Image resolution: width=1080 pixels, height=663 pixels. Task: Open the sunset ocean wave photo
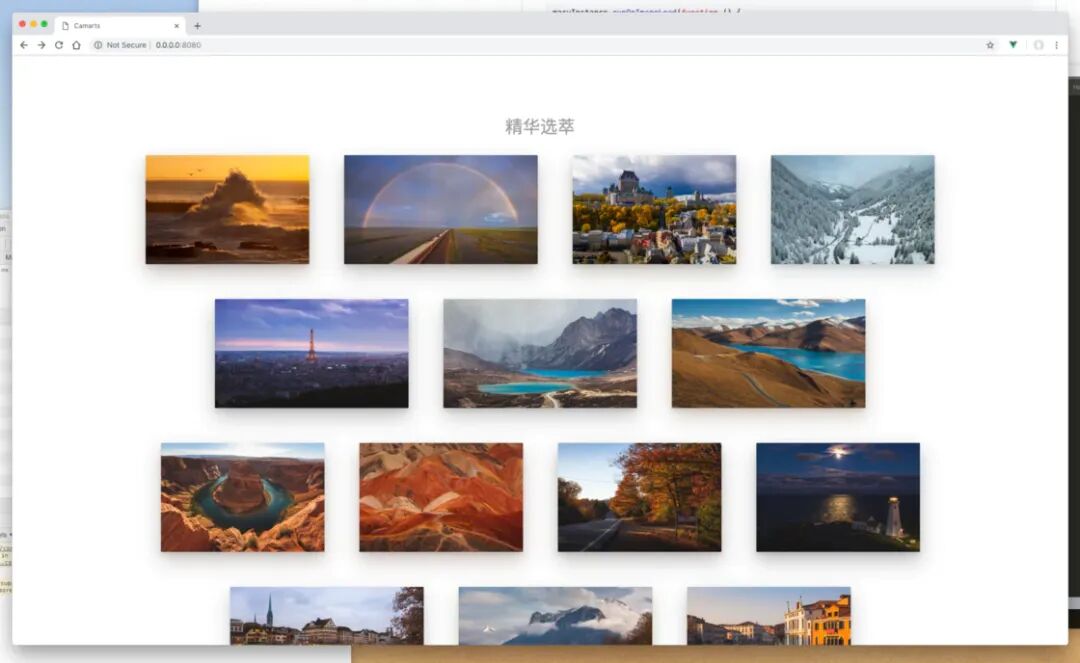click(x=227, y=209)
